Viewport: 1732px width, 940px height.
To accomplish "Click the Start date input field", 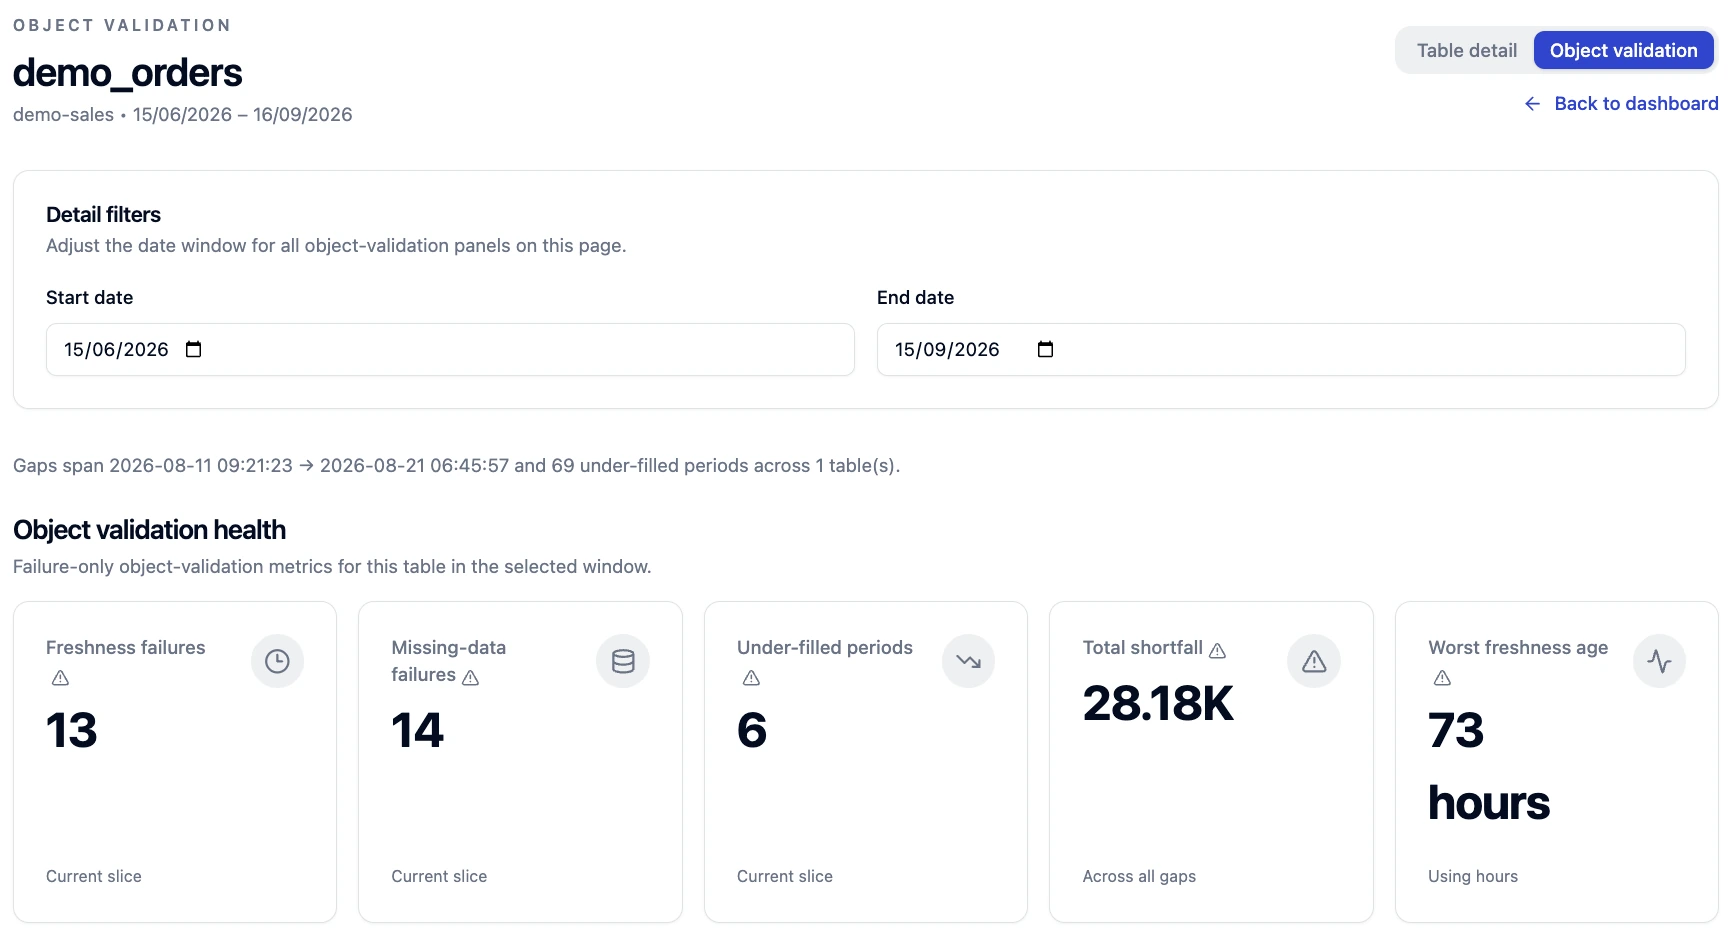I will tap(450, 349).
